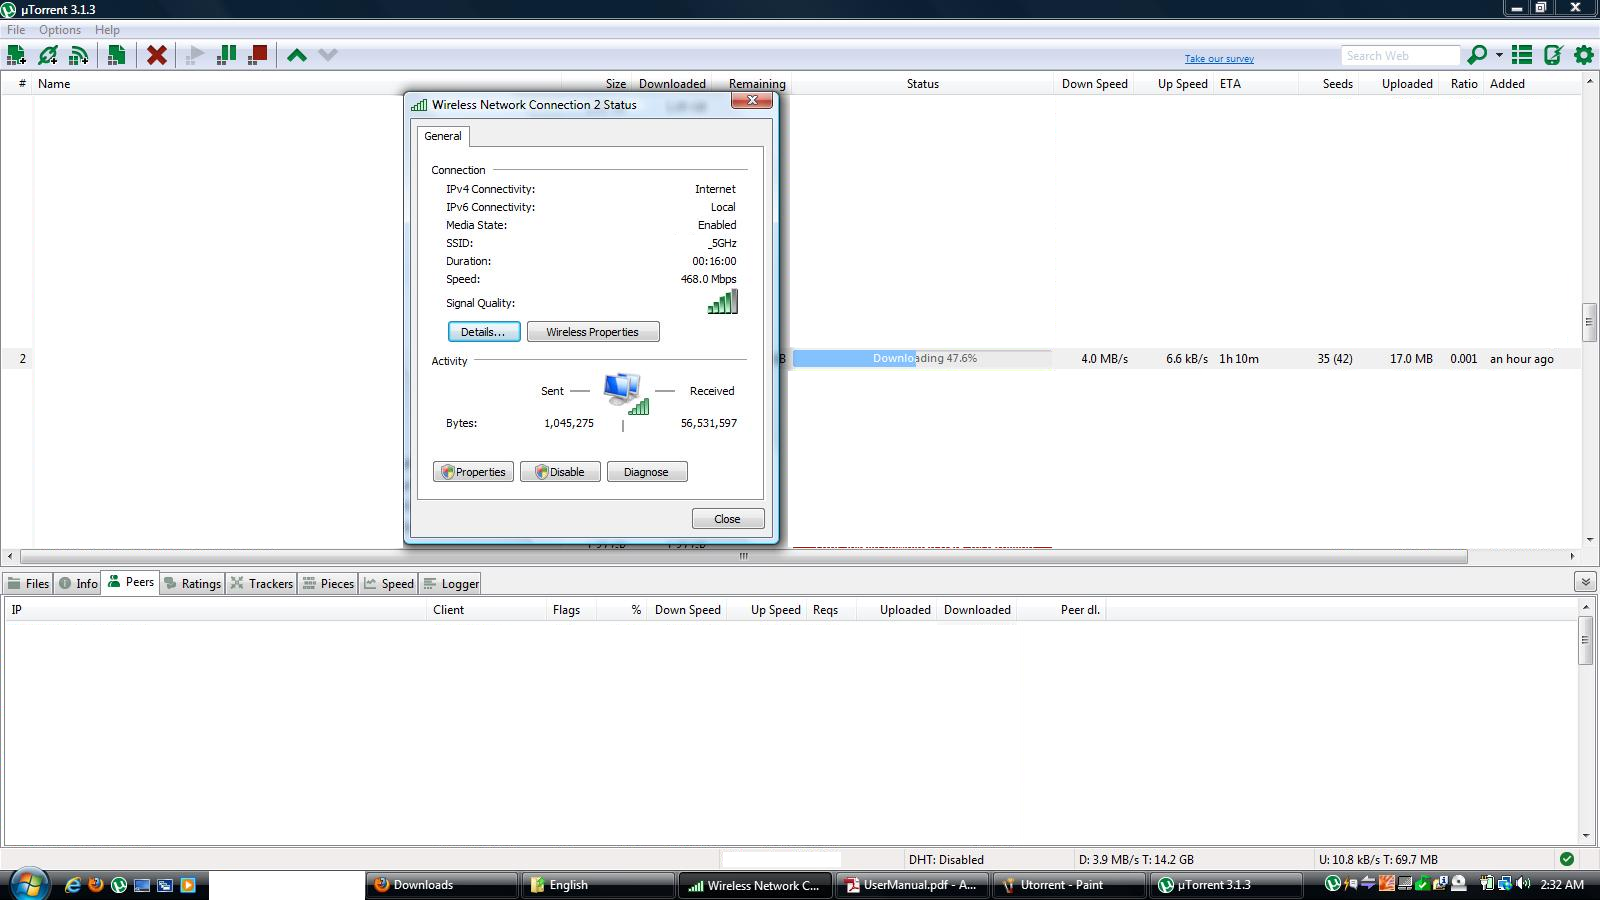Image resolution: width=1600 pixels, height=900 pixels.
Task: Switch to the Trackers tab
Action: (261, 583)
